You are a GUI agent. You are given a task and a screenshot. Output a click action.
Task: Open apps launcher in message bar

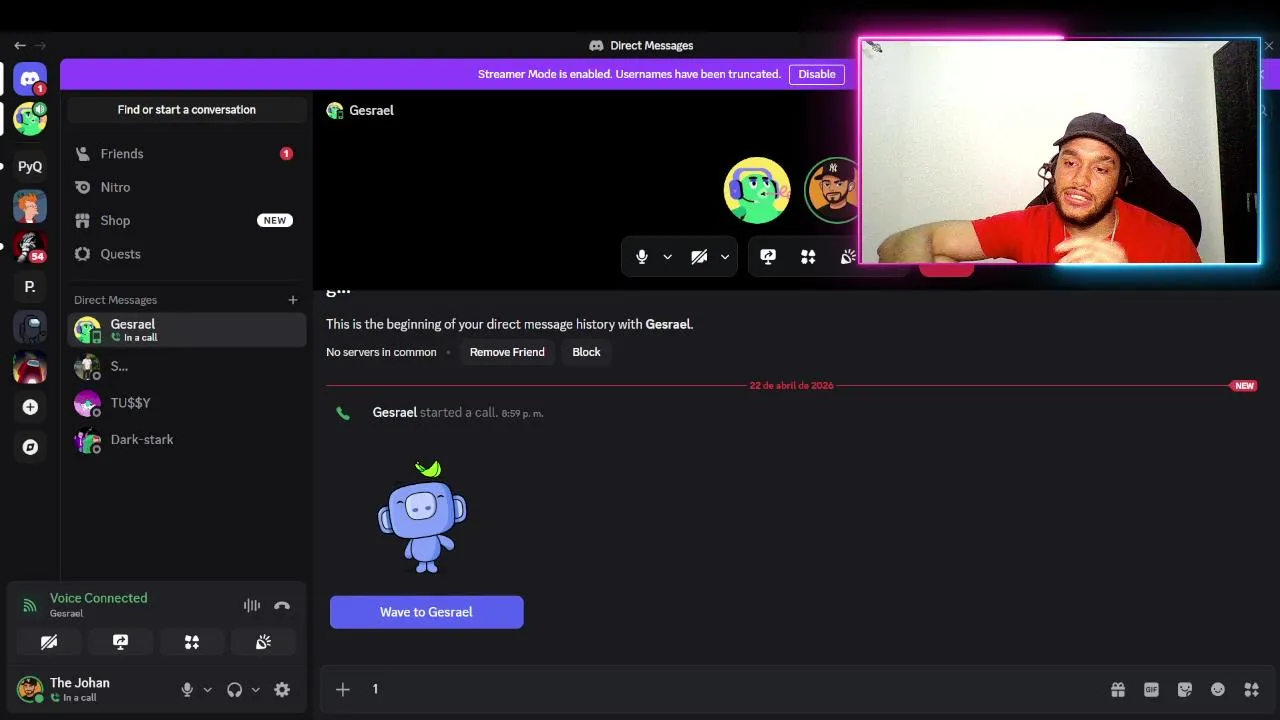tap(1251, 689)
